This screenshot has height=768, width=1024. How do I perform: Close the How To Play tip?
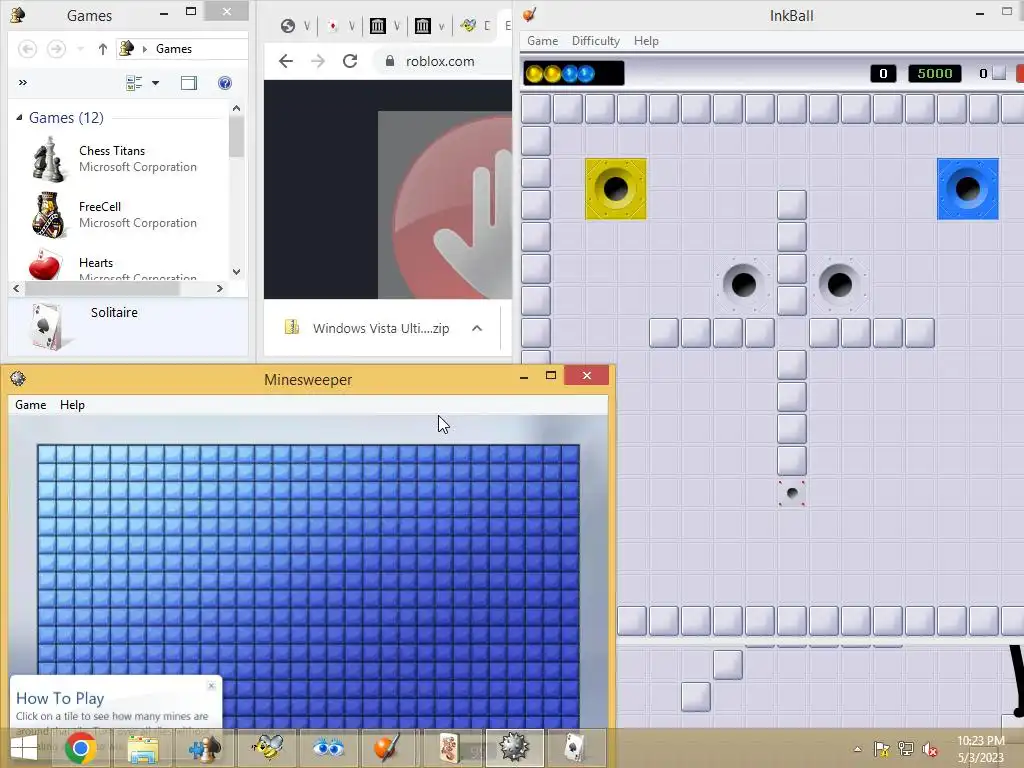tap(211, 686)
